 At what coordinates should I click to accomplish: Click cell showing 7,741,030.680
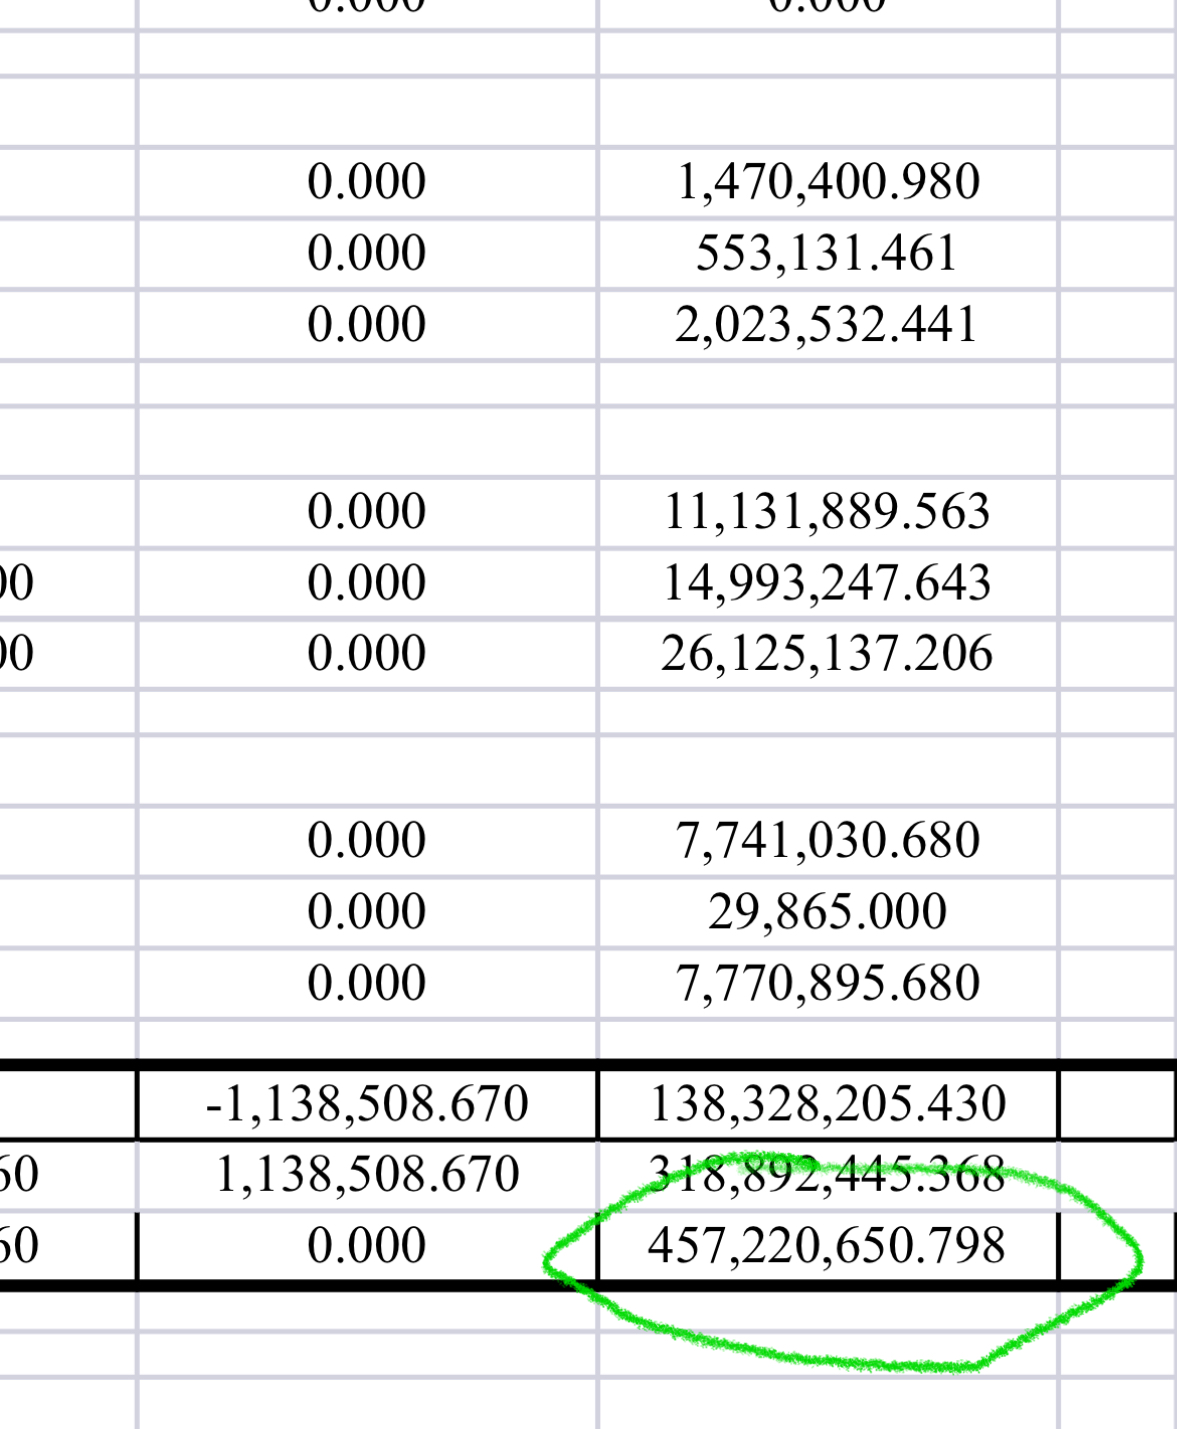[828, 841]
